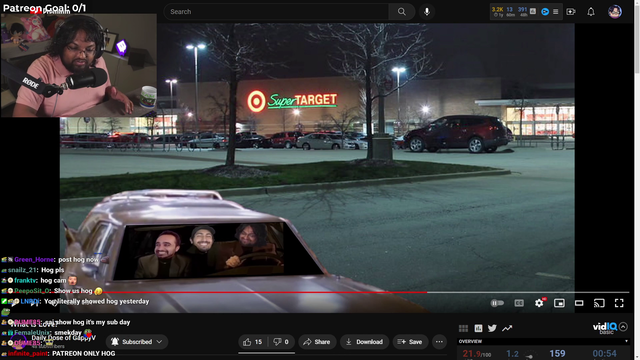640x360 pixels.
Task: Download the video
Action: [x=364, y=342]
